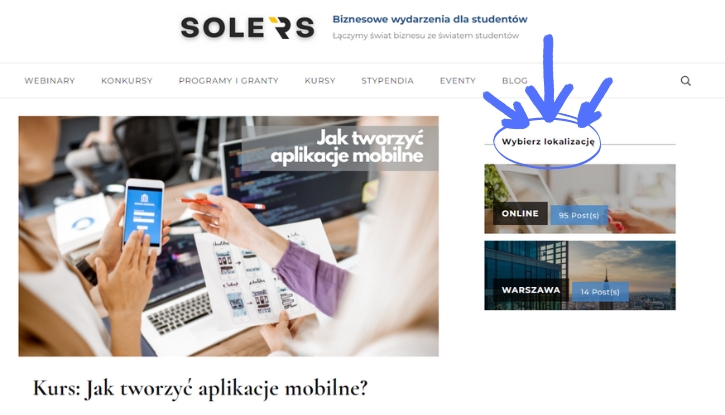Open the EVENTY menu item
Screen dimensions: 725x415
tap(458, 81)
